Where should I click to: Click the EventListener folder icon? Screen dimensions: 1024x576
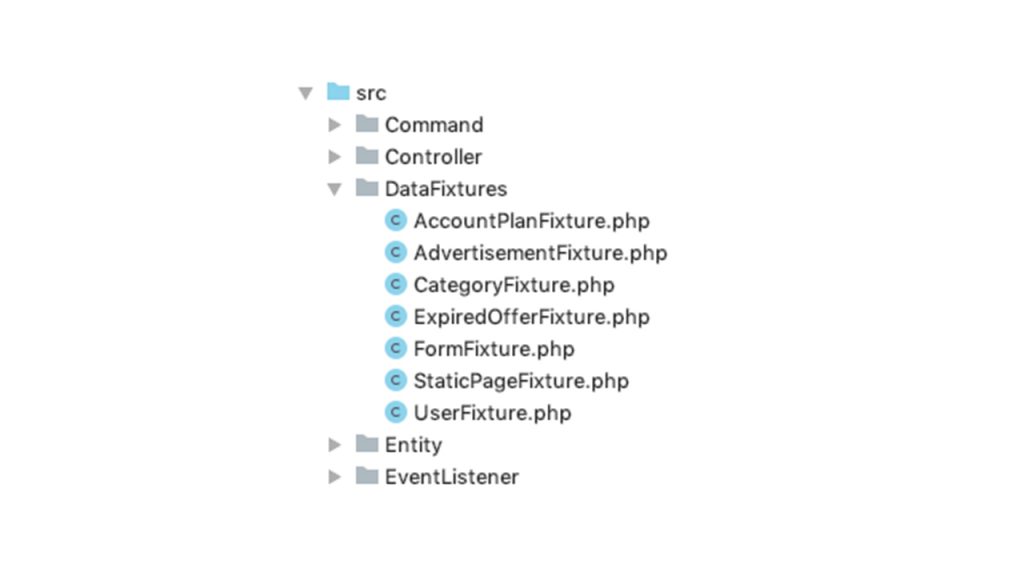(367, 476)
